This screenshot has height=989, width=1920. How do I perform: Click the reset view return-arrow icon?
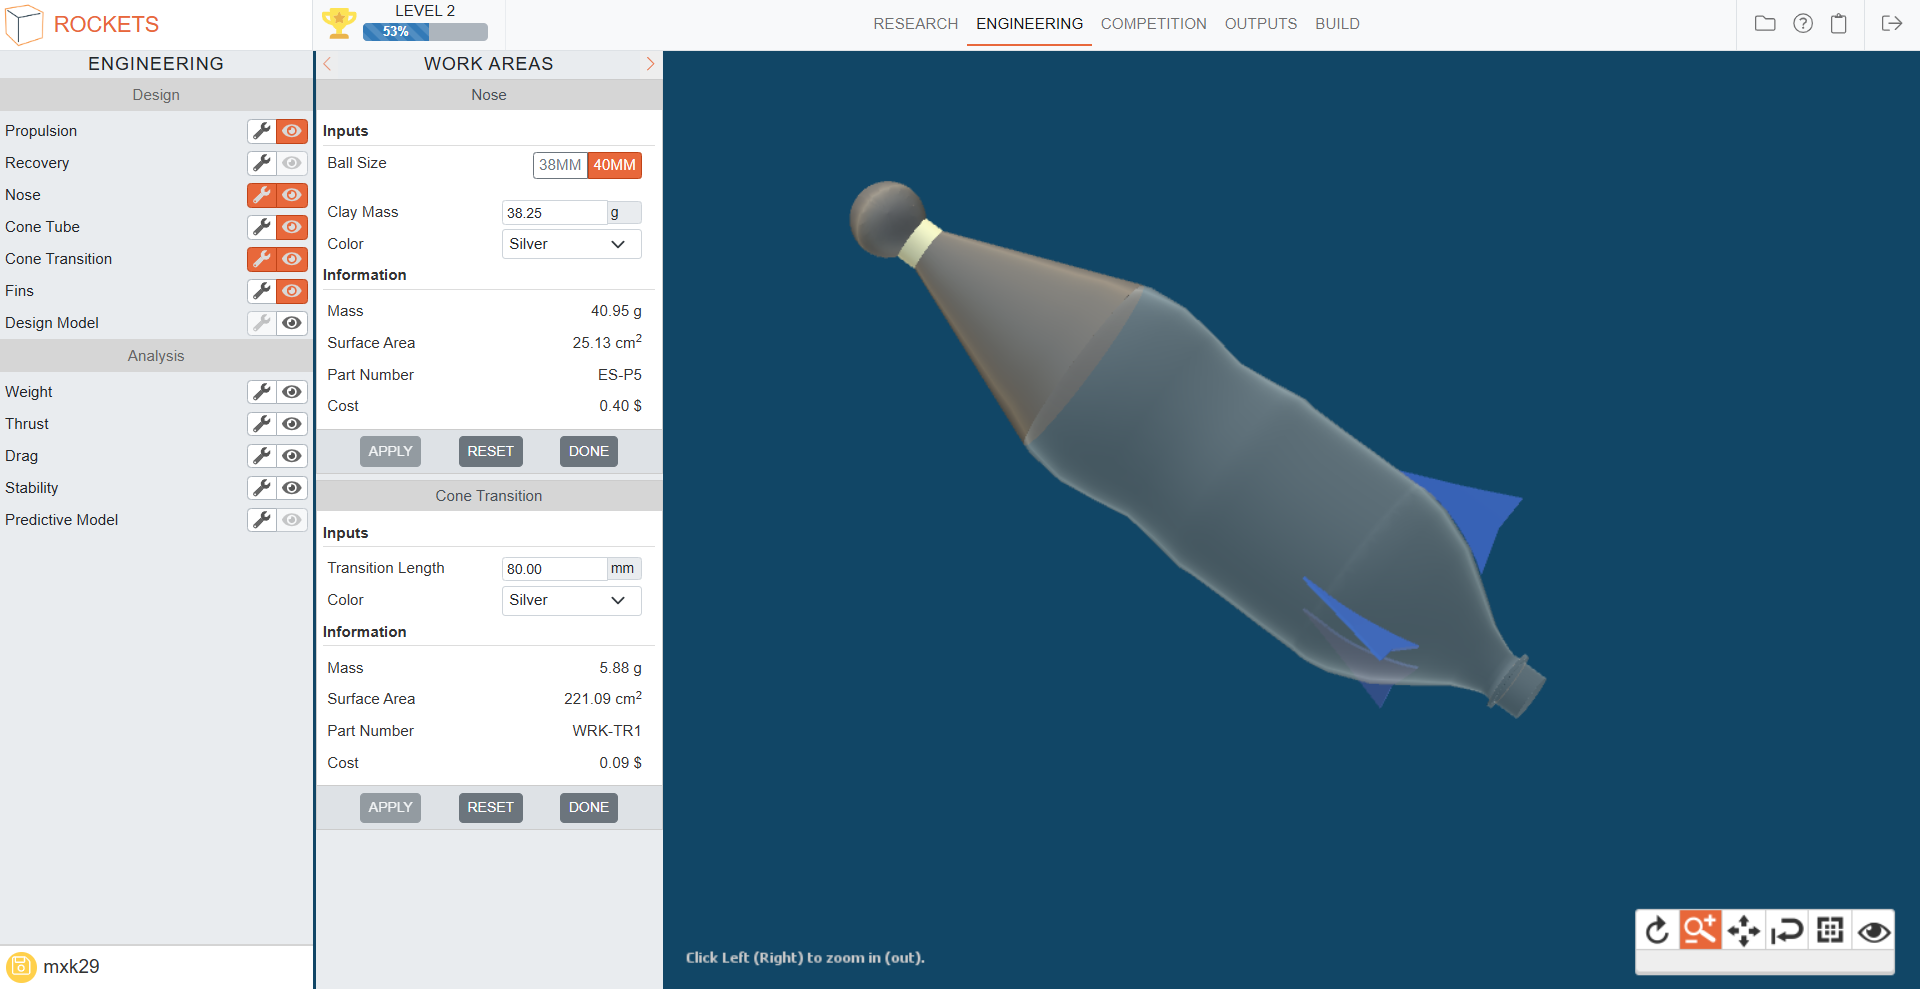pos(1786,931)
